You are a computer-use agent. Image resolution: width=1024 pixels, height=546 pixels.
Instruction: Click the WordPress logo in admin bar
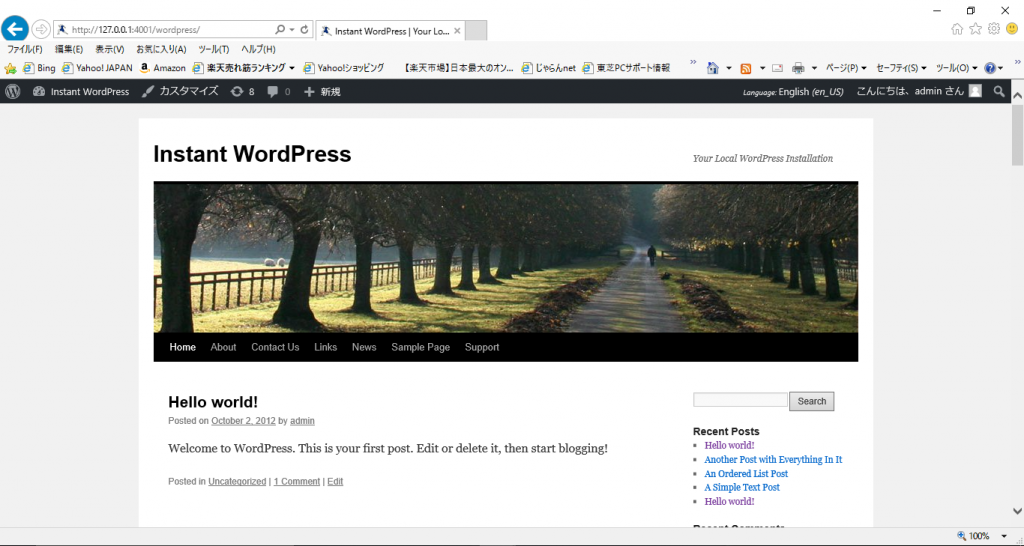[13, 92]
